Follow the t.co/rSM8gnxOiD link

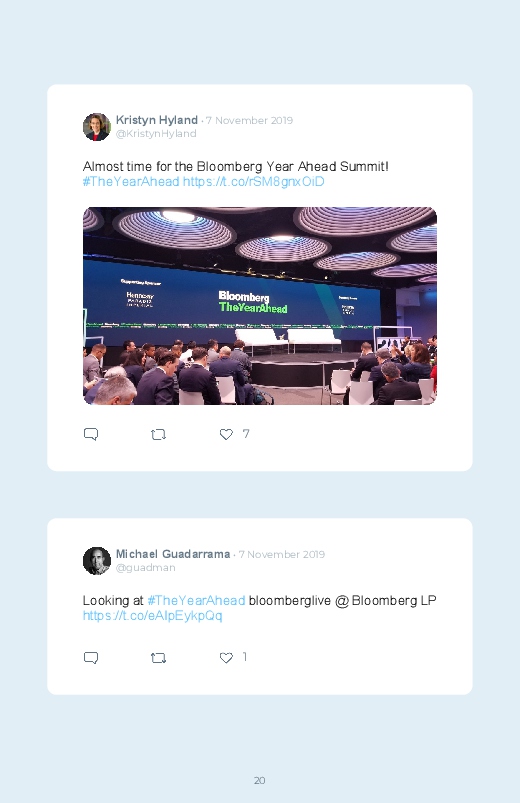click(254, 182)
